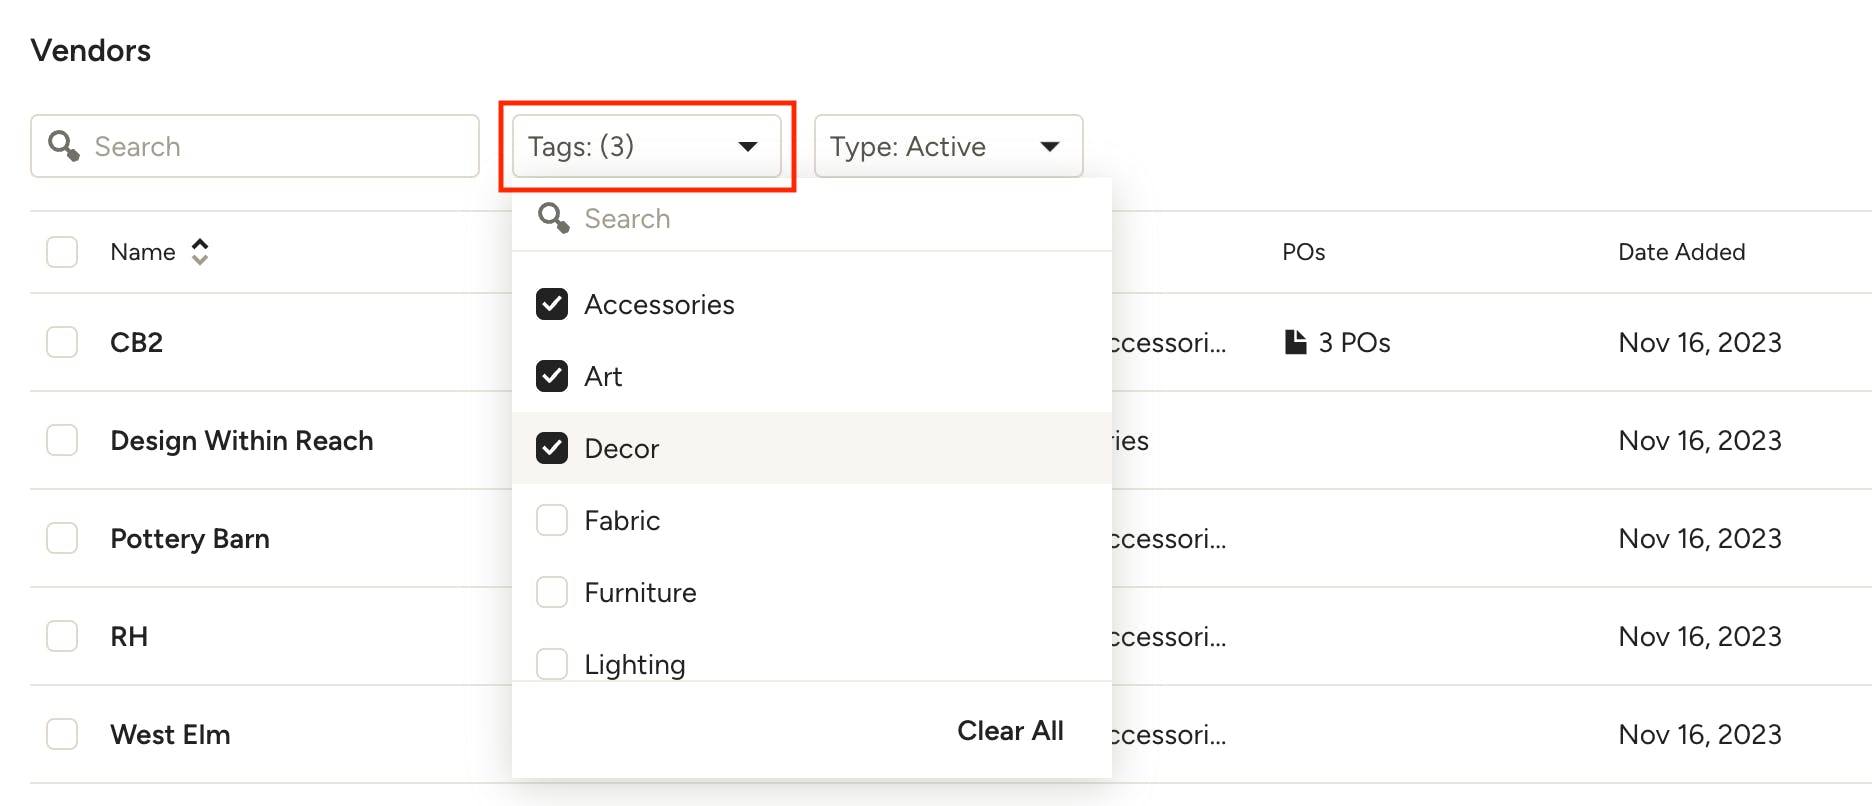Screen dimensions: 1872x806
Task: Click the Vendors page heading
Action: coord(91,50)
